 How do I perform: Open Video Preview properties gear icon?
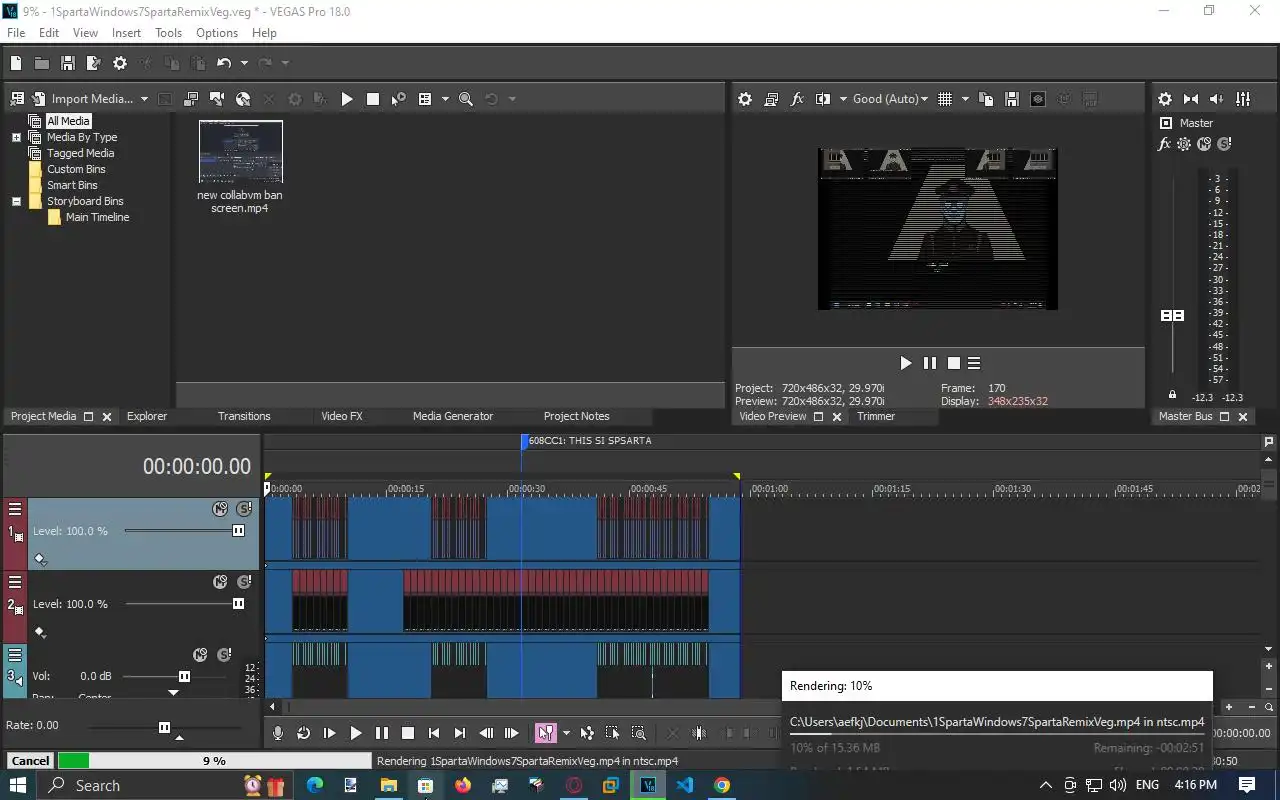coord(745,99)
